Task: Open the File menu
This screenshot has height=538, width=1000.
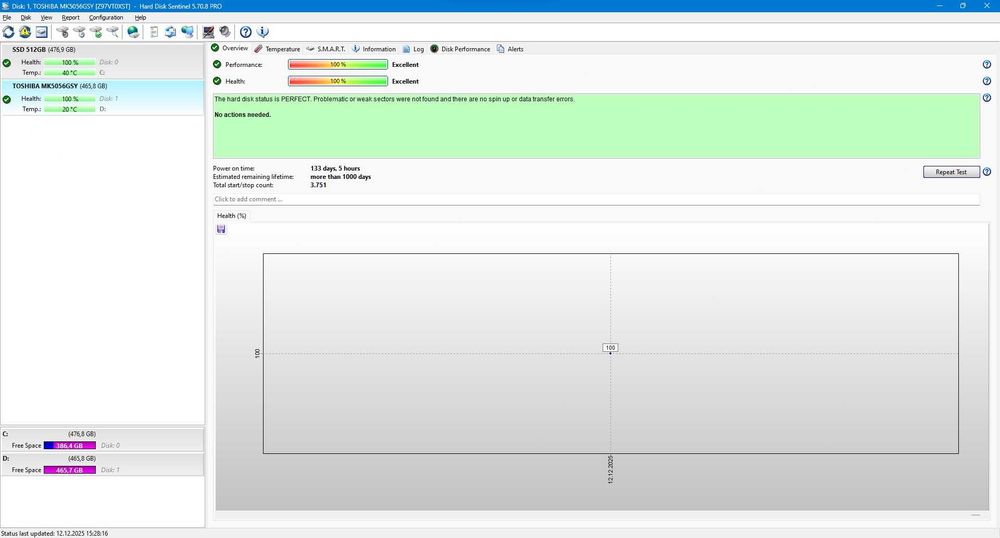Action: 6,17
